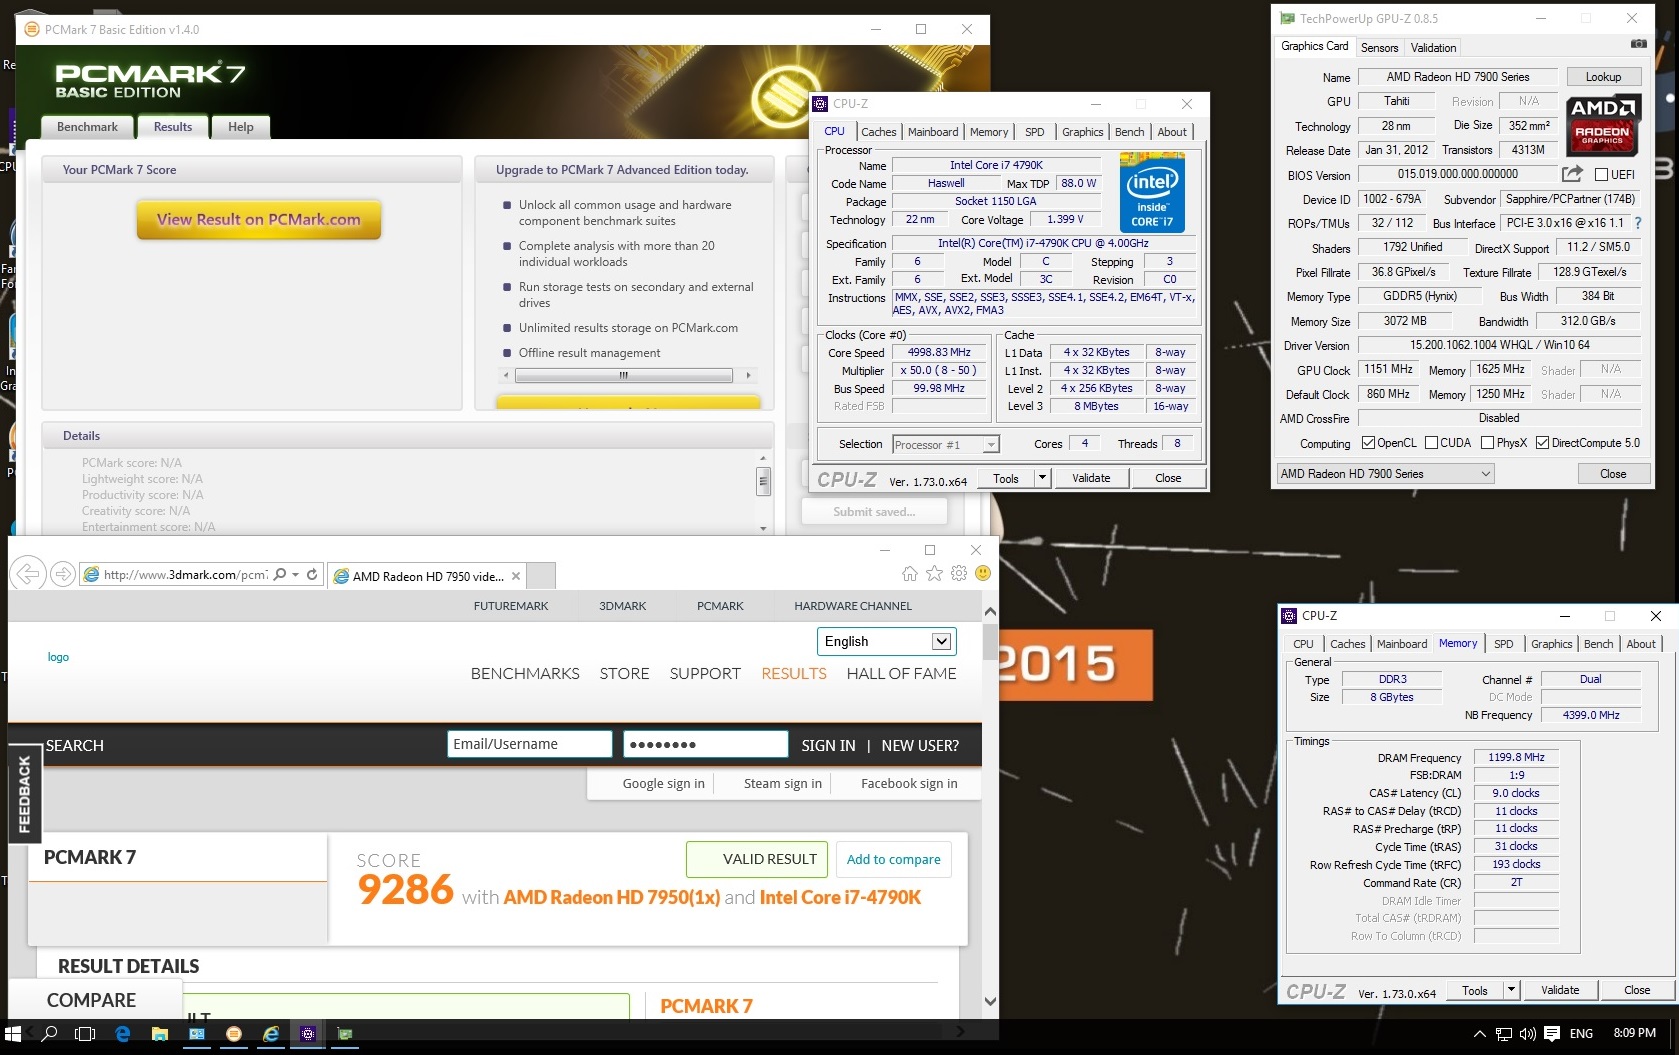The image size is (1679, 1055).
Task: Click the browser page scroll down arrow
Action: click(x=990, y=1001)
